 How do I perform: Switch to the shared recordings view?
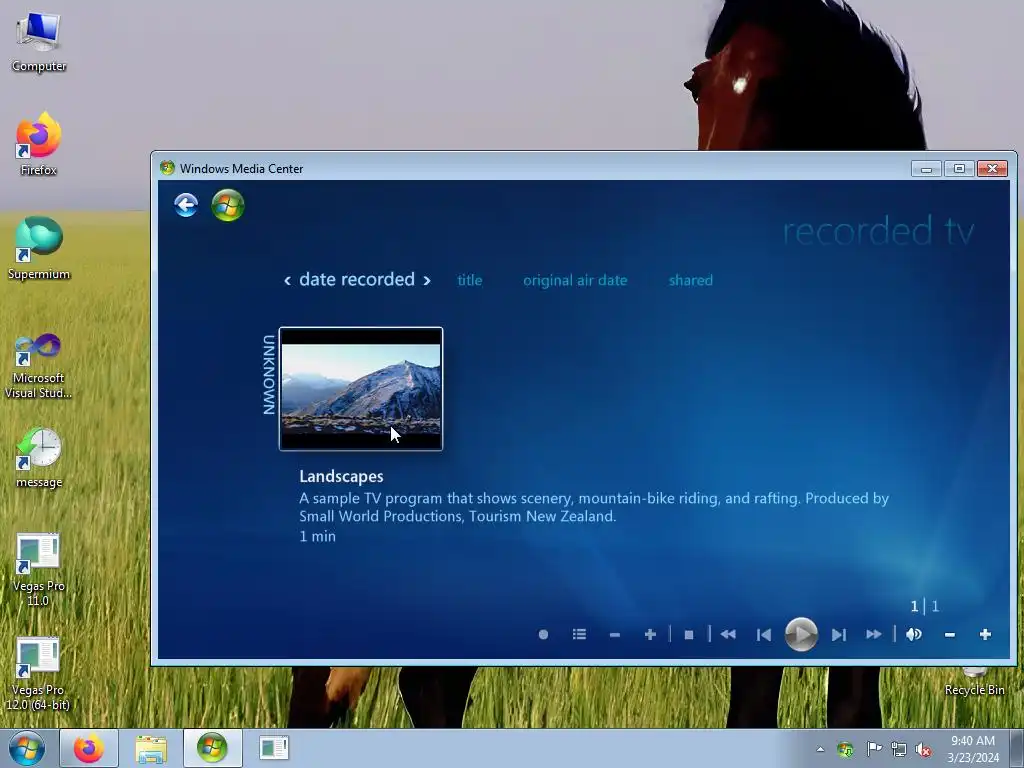tap(690, 280)
